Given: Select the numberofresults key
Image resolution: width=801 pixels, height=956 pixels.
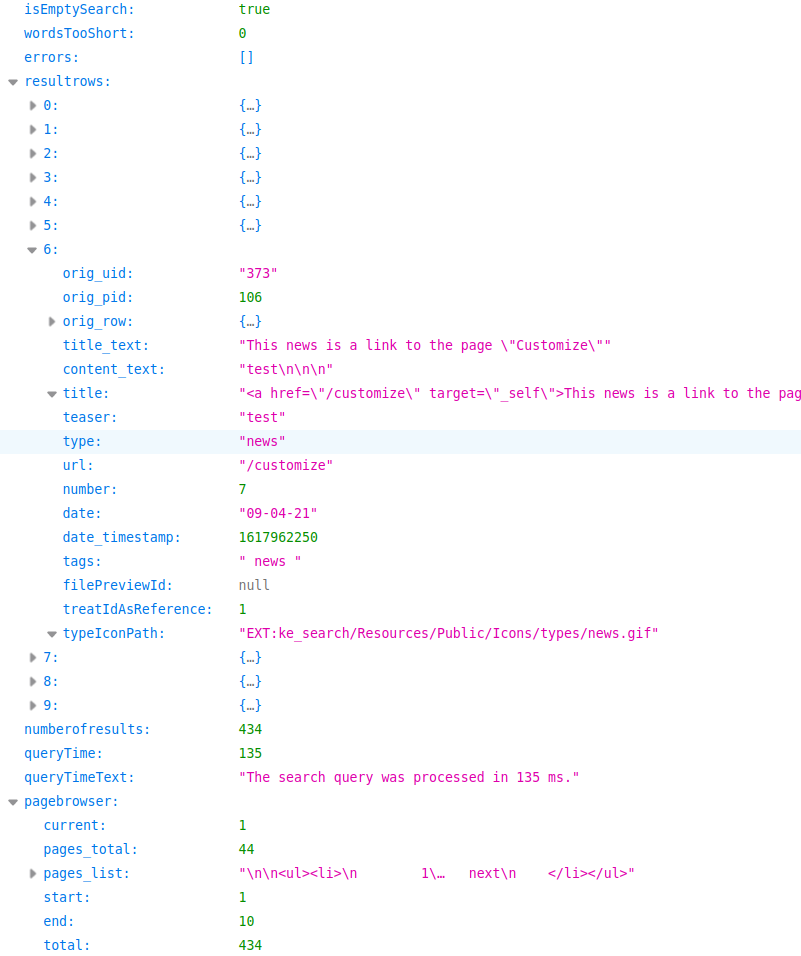Looking at the screenshot, I should coord(87,730).
